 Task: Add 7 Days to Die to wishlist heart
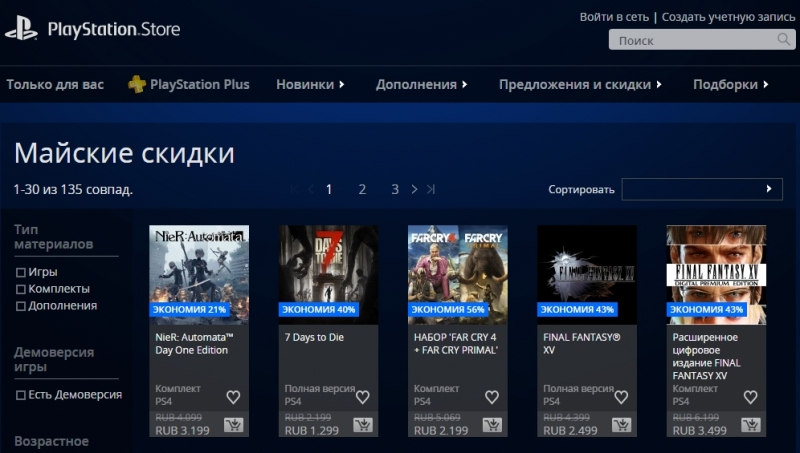click(x=362, y=397)
